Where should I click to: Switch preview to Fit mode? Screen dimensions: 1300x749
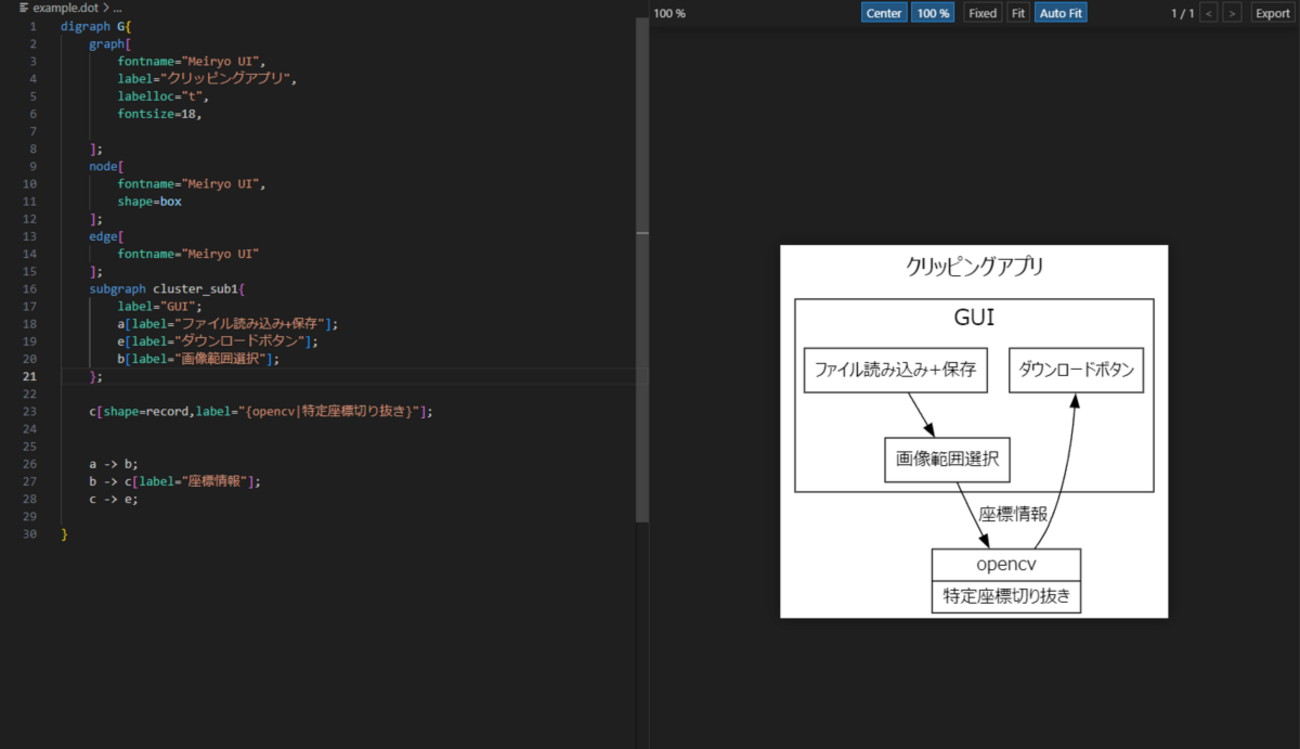(1018, 12)
